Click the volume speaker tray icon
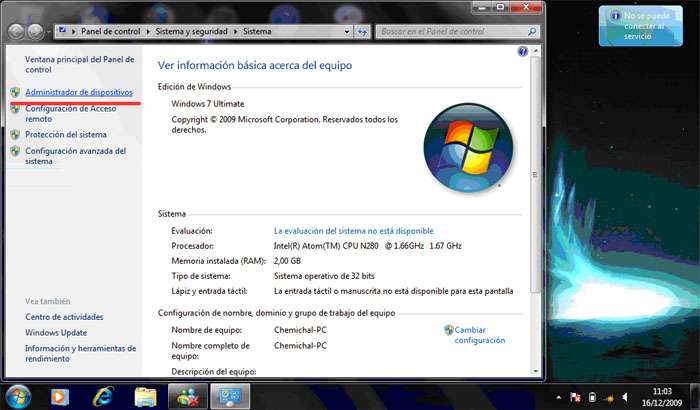The width and height of the screenshot is (700, 410). tap(623, 397)
